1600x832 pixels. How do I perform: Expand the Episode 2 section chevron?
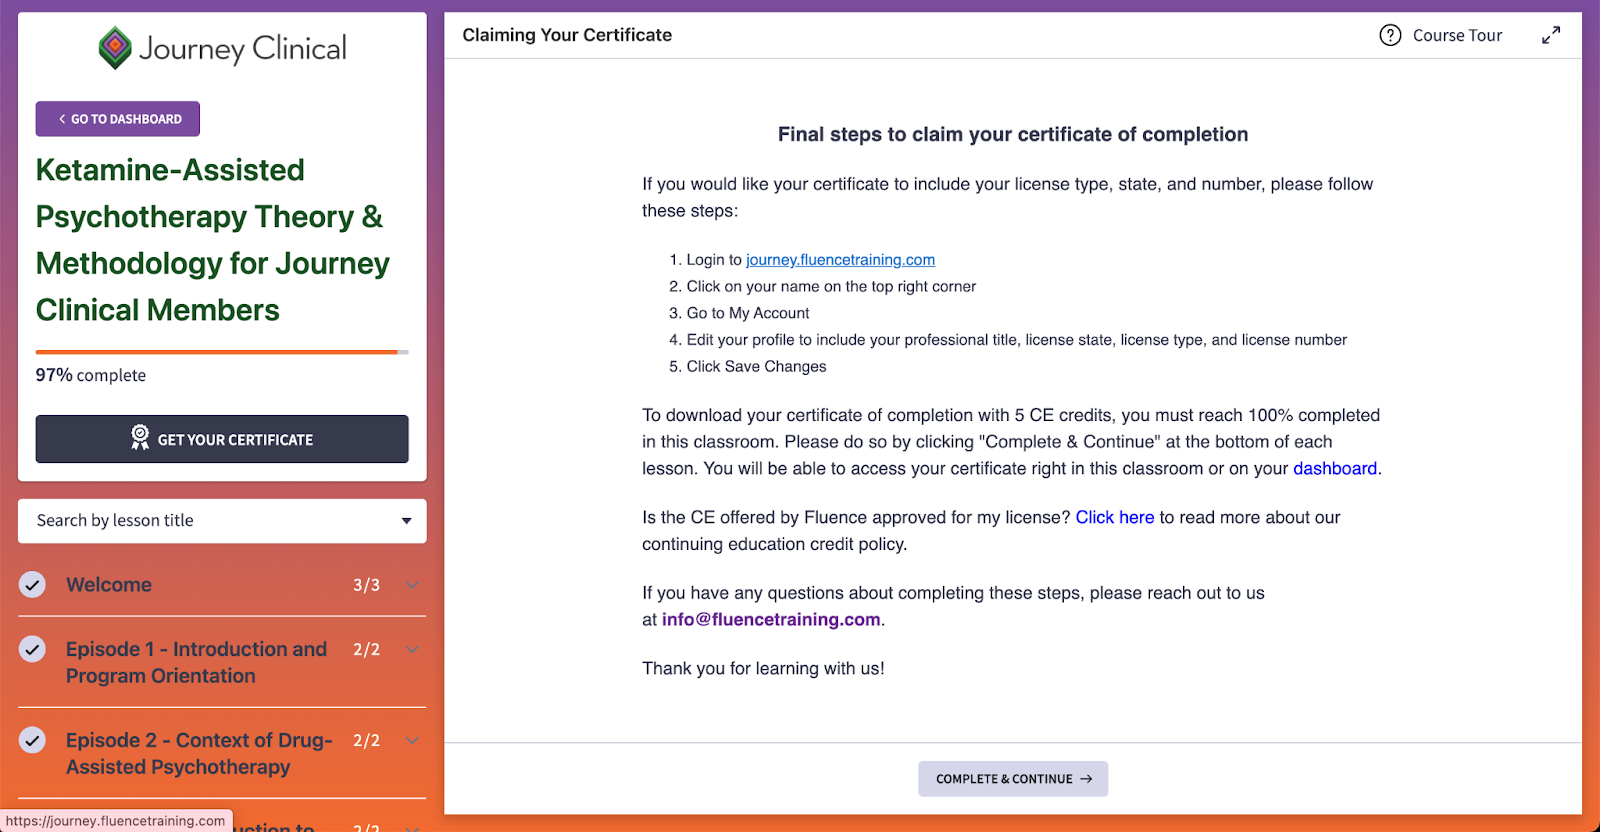click(412, 741)
